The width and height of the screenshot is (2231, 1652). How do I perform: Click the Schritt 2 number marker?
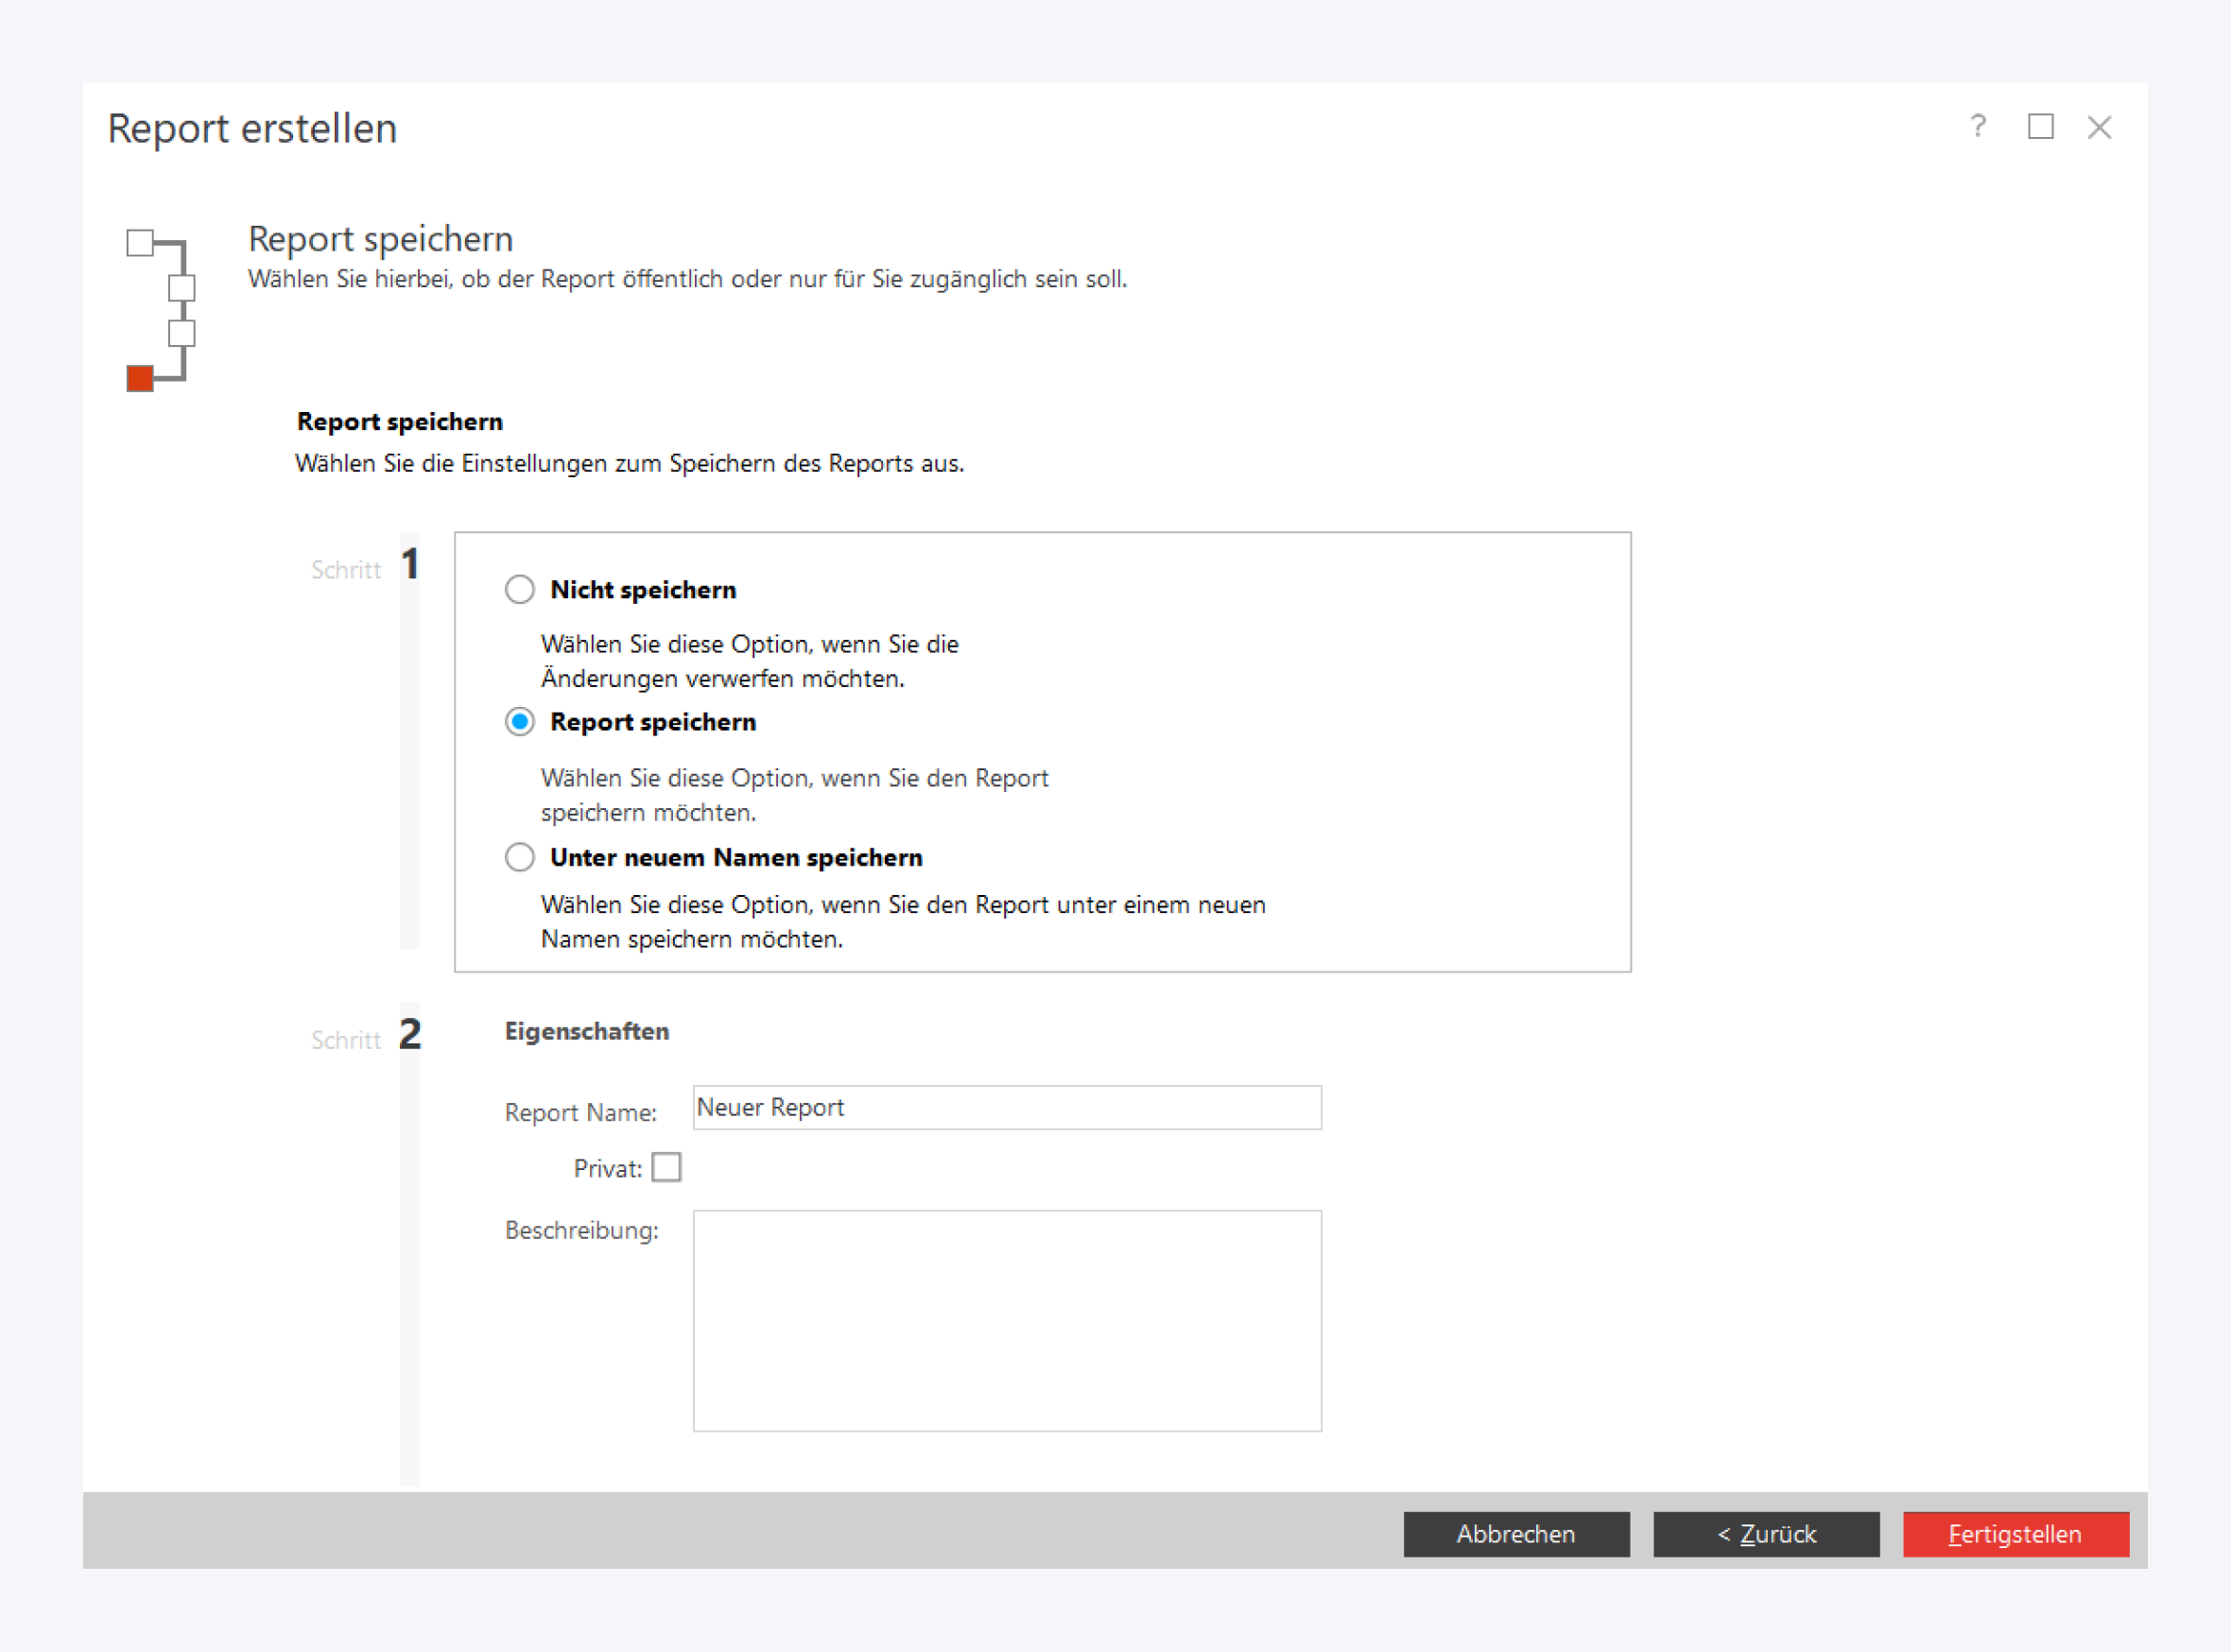[x=410, y=1035]
